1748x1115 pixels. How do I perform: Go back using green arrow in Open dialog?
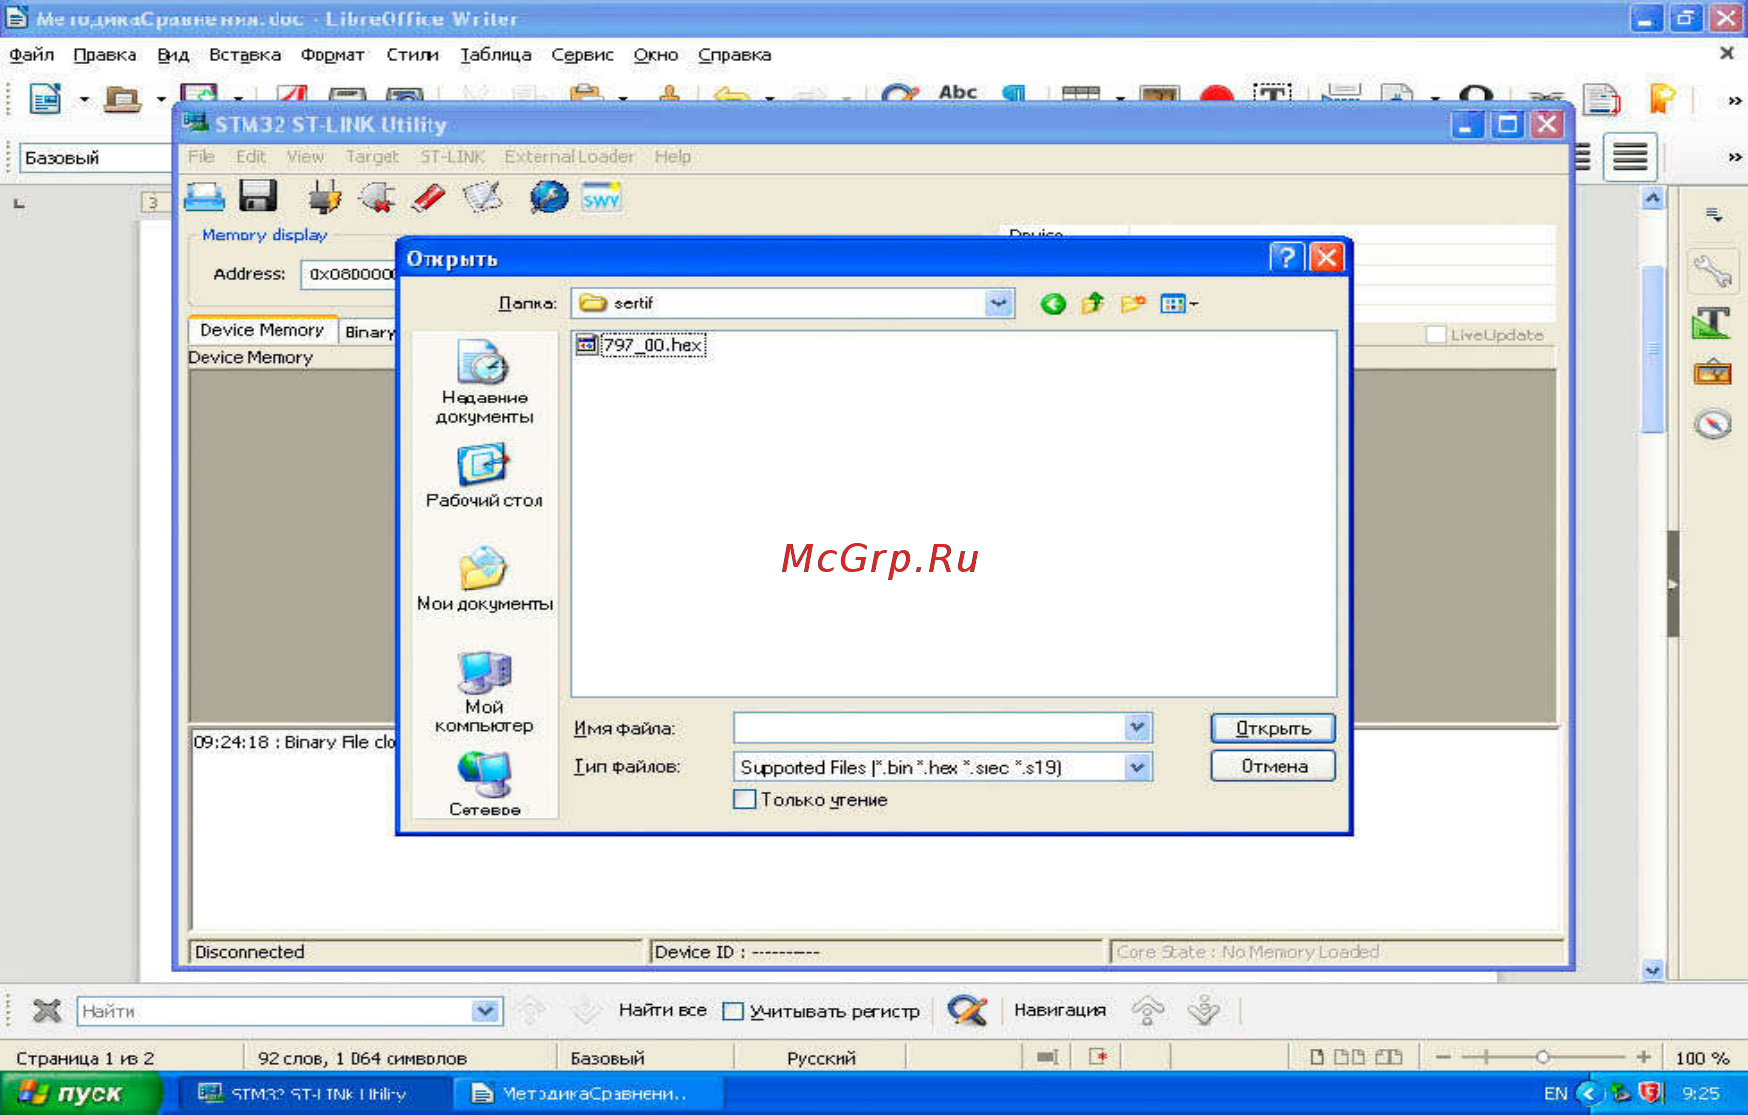click(1052, 304)
